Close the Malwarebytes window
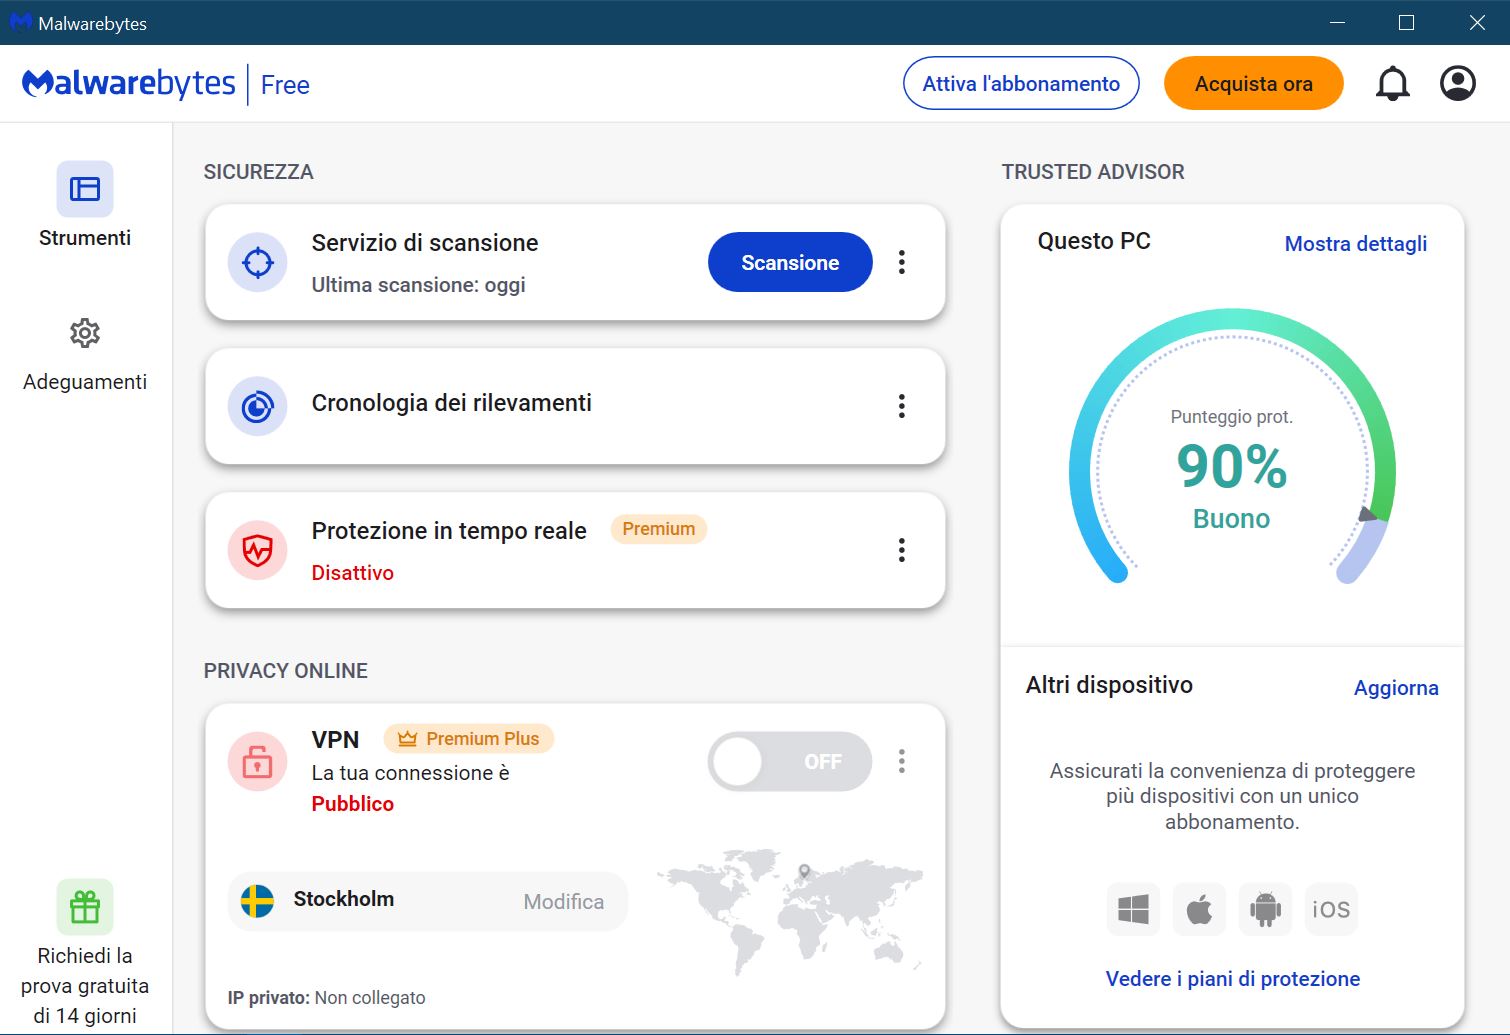 pyautogui.click(x=1477, y=22)
